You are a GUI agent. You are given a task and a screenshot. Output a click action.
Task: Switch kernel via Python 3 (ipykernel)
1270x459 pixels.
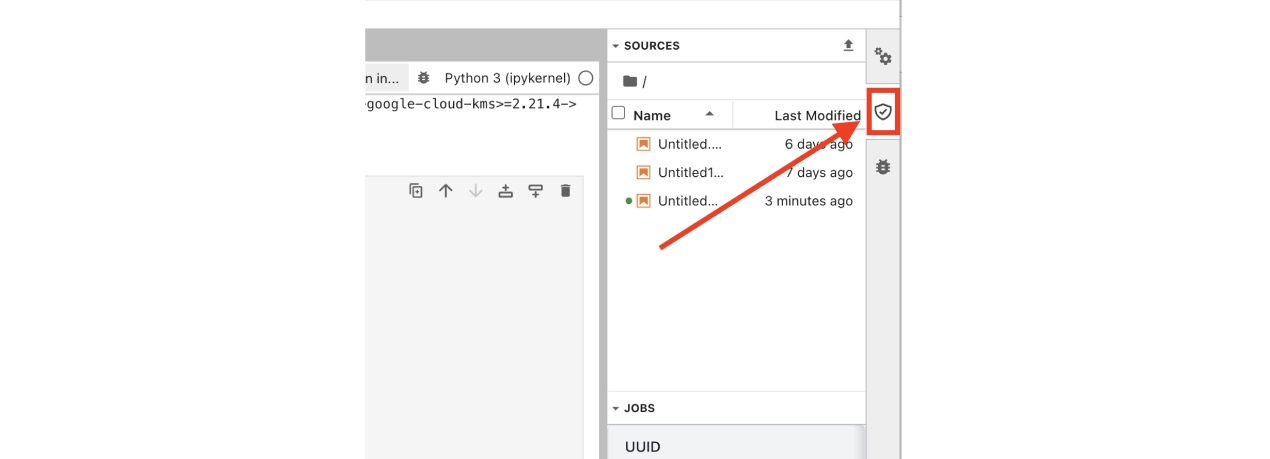tap(507, 78)
